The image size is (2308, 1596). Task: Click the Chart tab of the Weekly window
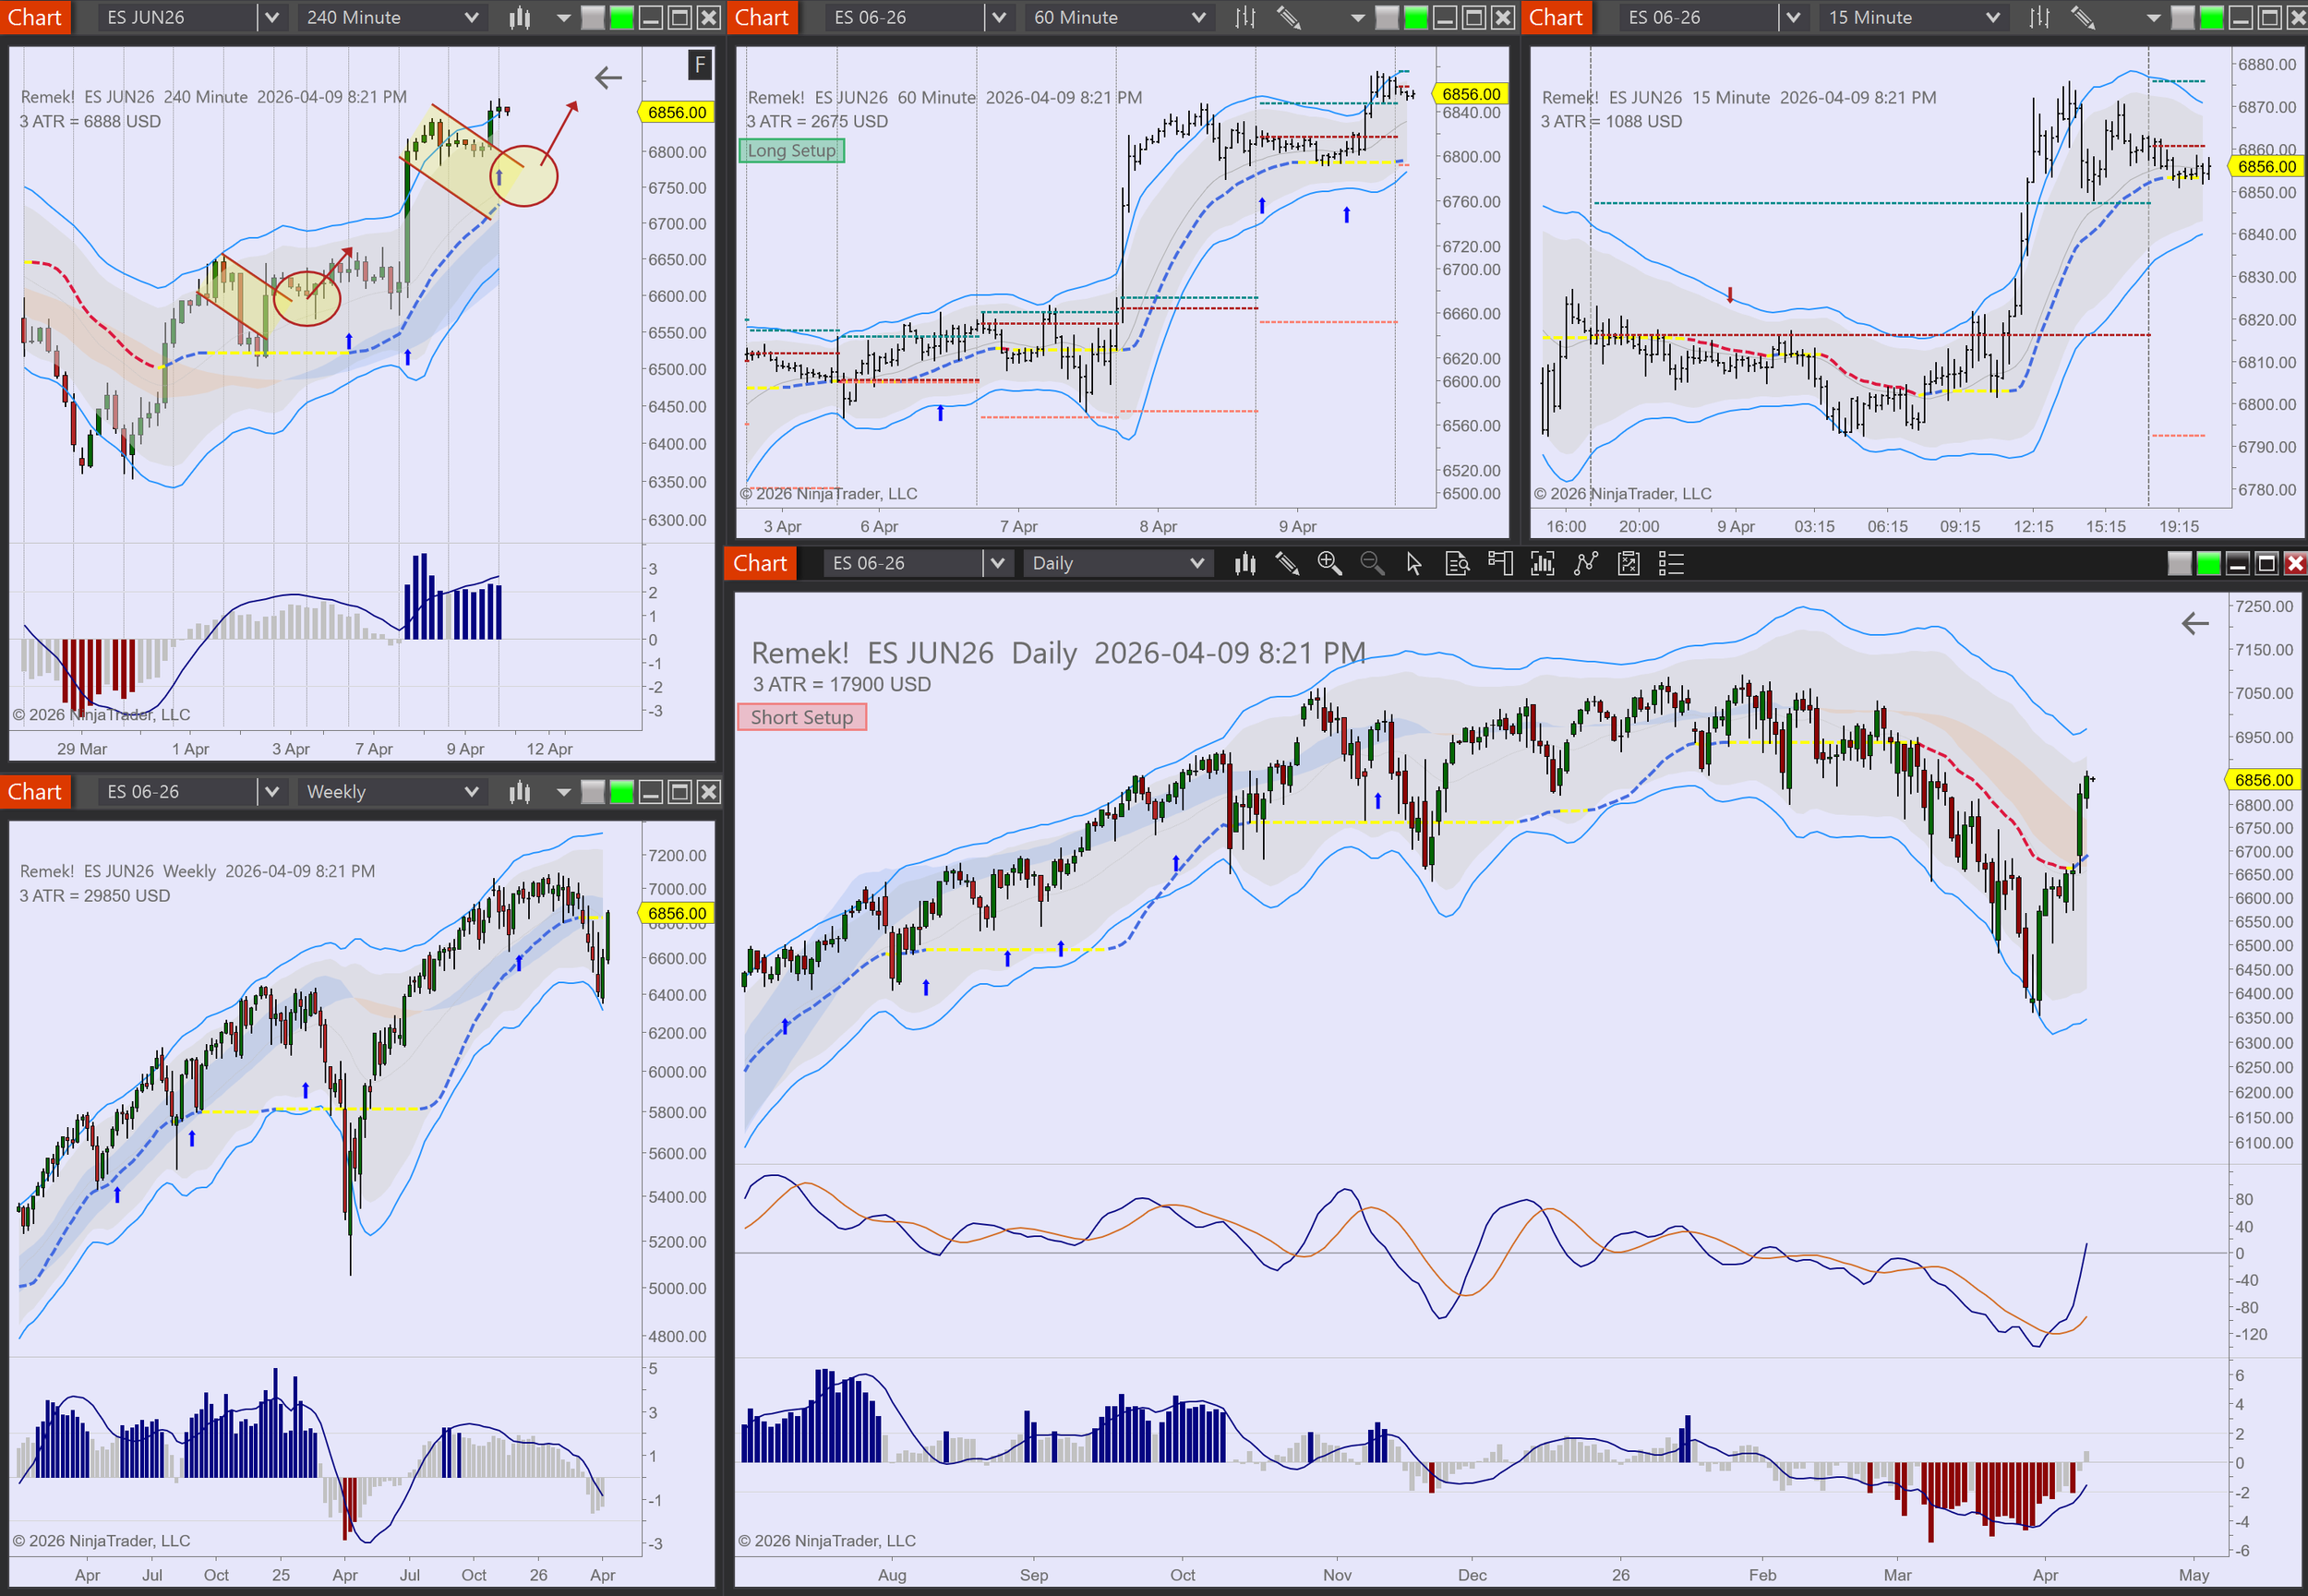(x=35, y=792)
